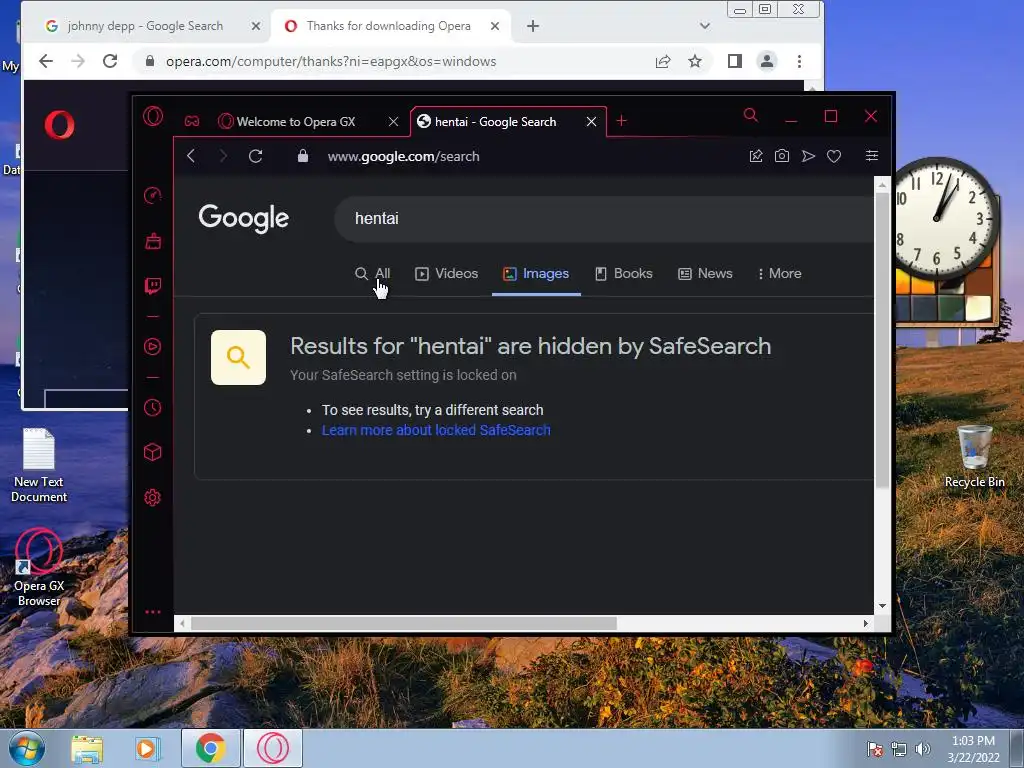Select the Images results tab
1024x768 pixels.
tap(536, 274)
